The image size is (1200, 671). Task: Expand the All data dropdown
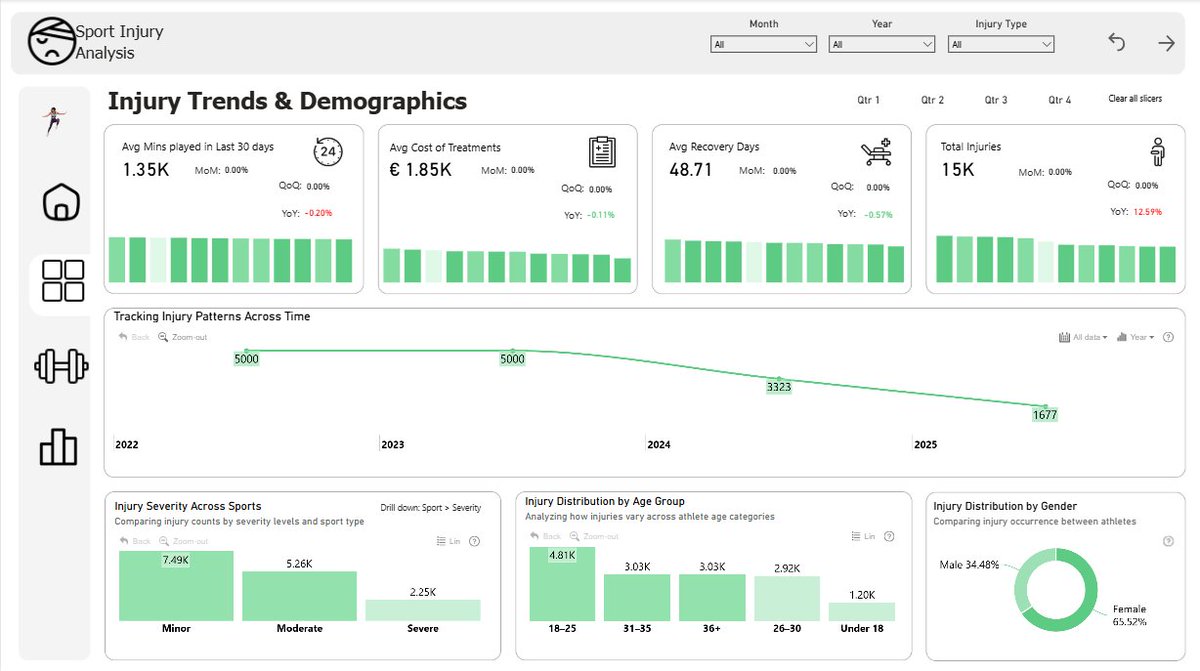1082,337
